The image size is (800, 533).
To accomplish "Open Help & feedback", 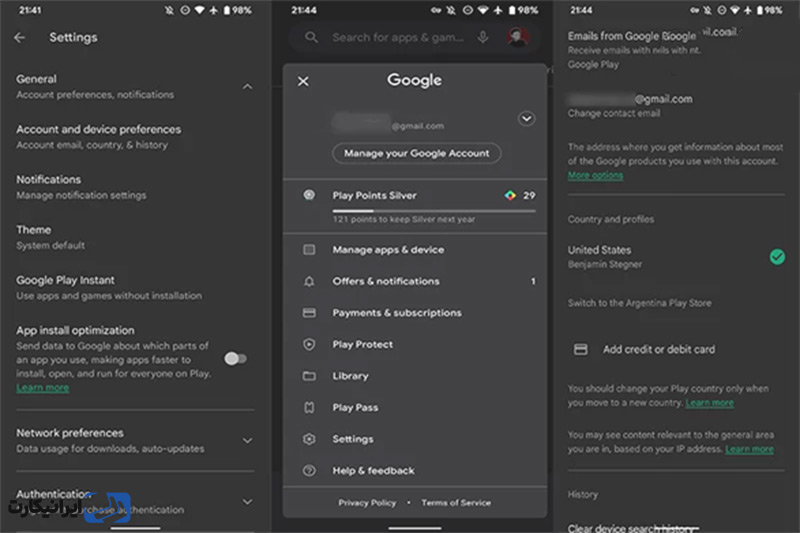I will click(415, 471).
